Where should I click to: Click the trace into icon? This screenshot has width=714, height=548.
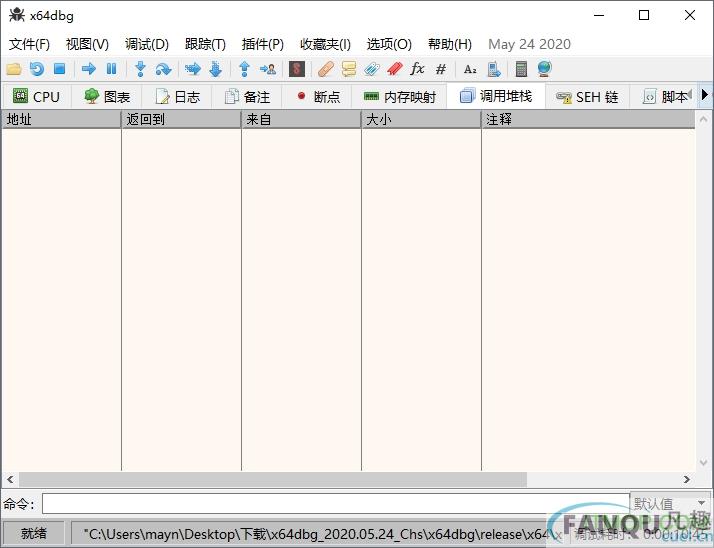click(193, 69)
